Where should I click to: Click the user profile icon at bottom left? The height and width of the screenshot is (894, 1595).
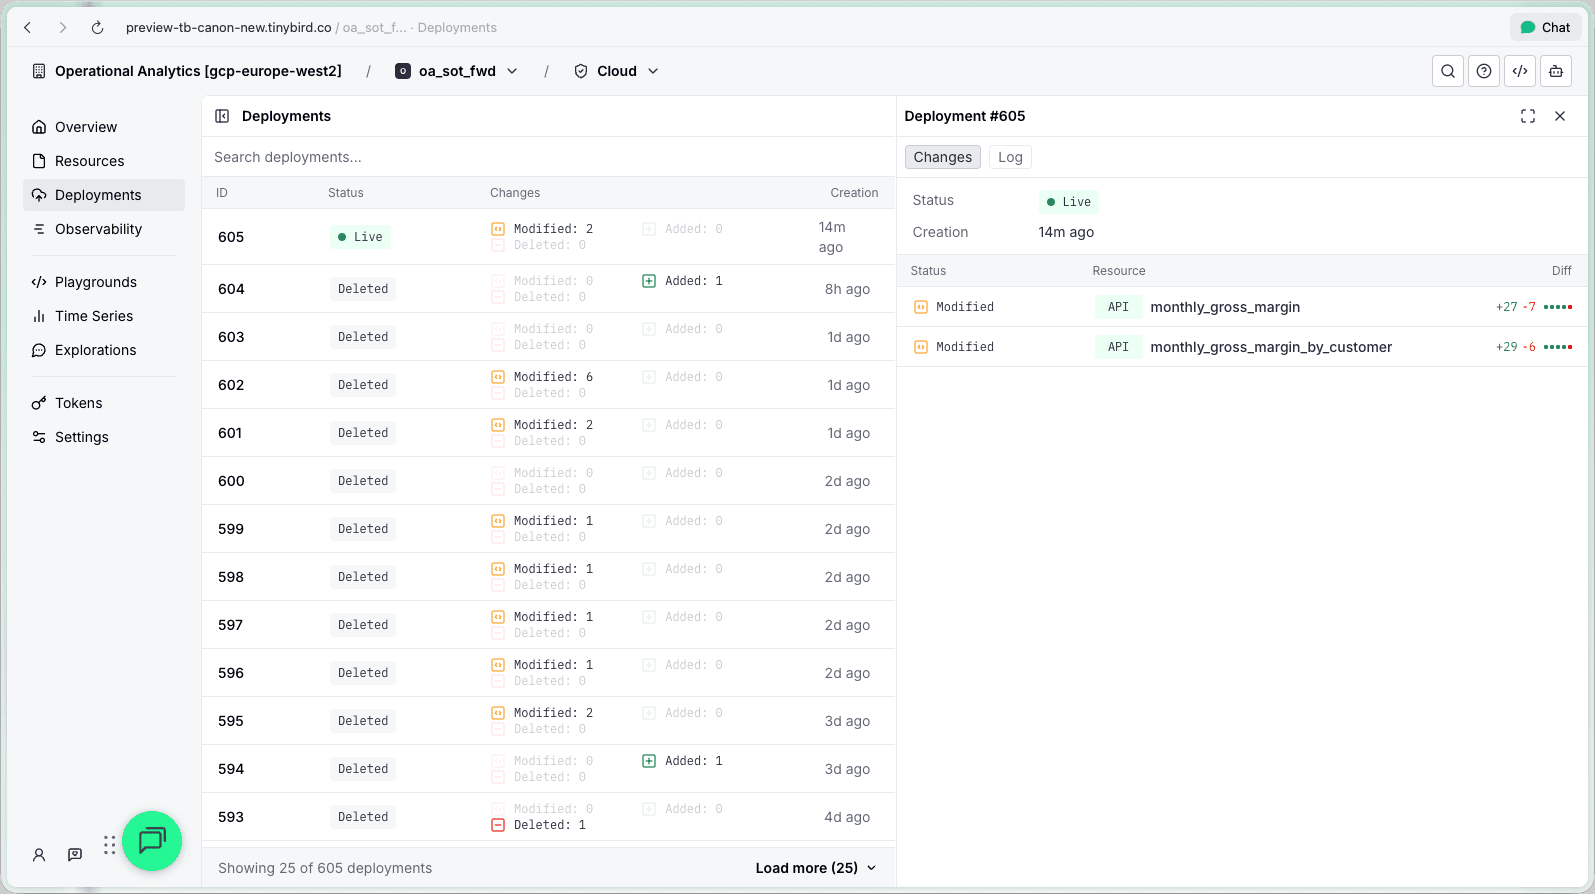(39, 855)
